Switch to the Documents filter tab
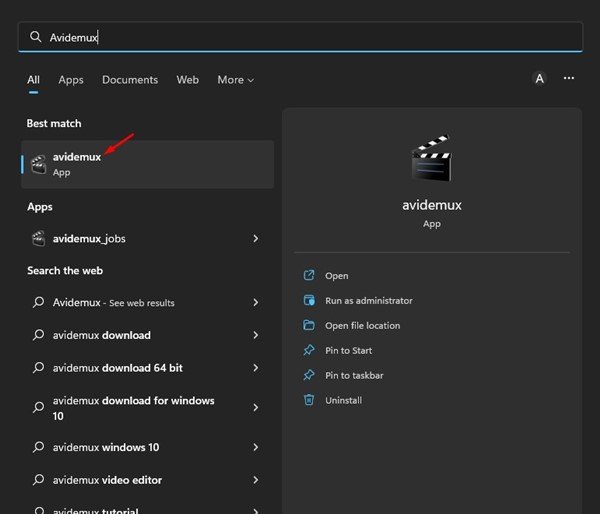Viewport: 600px width, 514px height. point(130,80)
